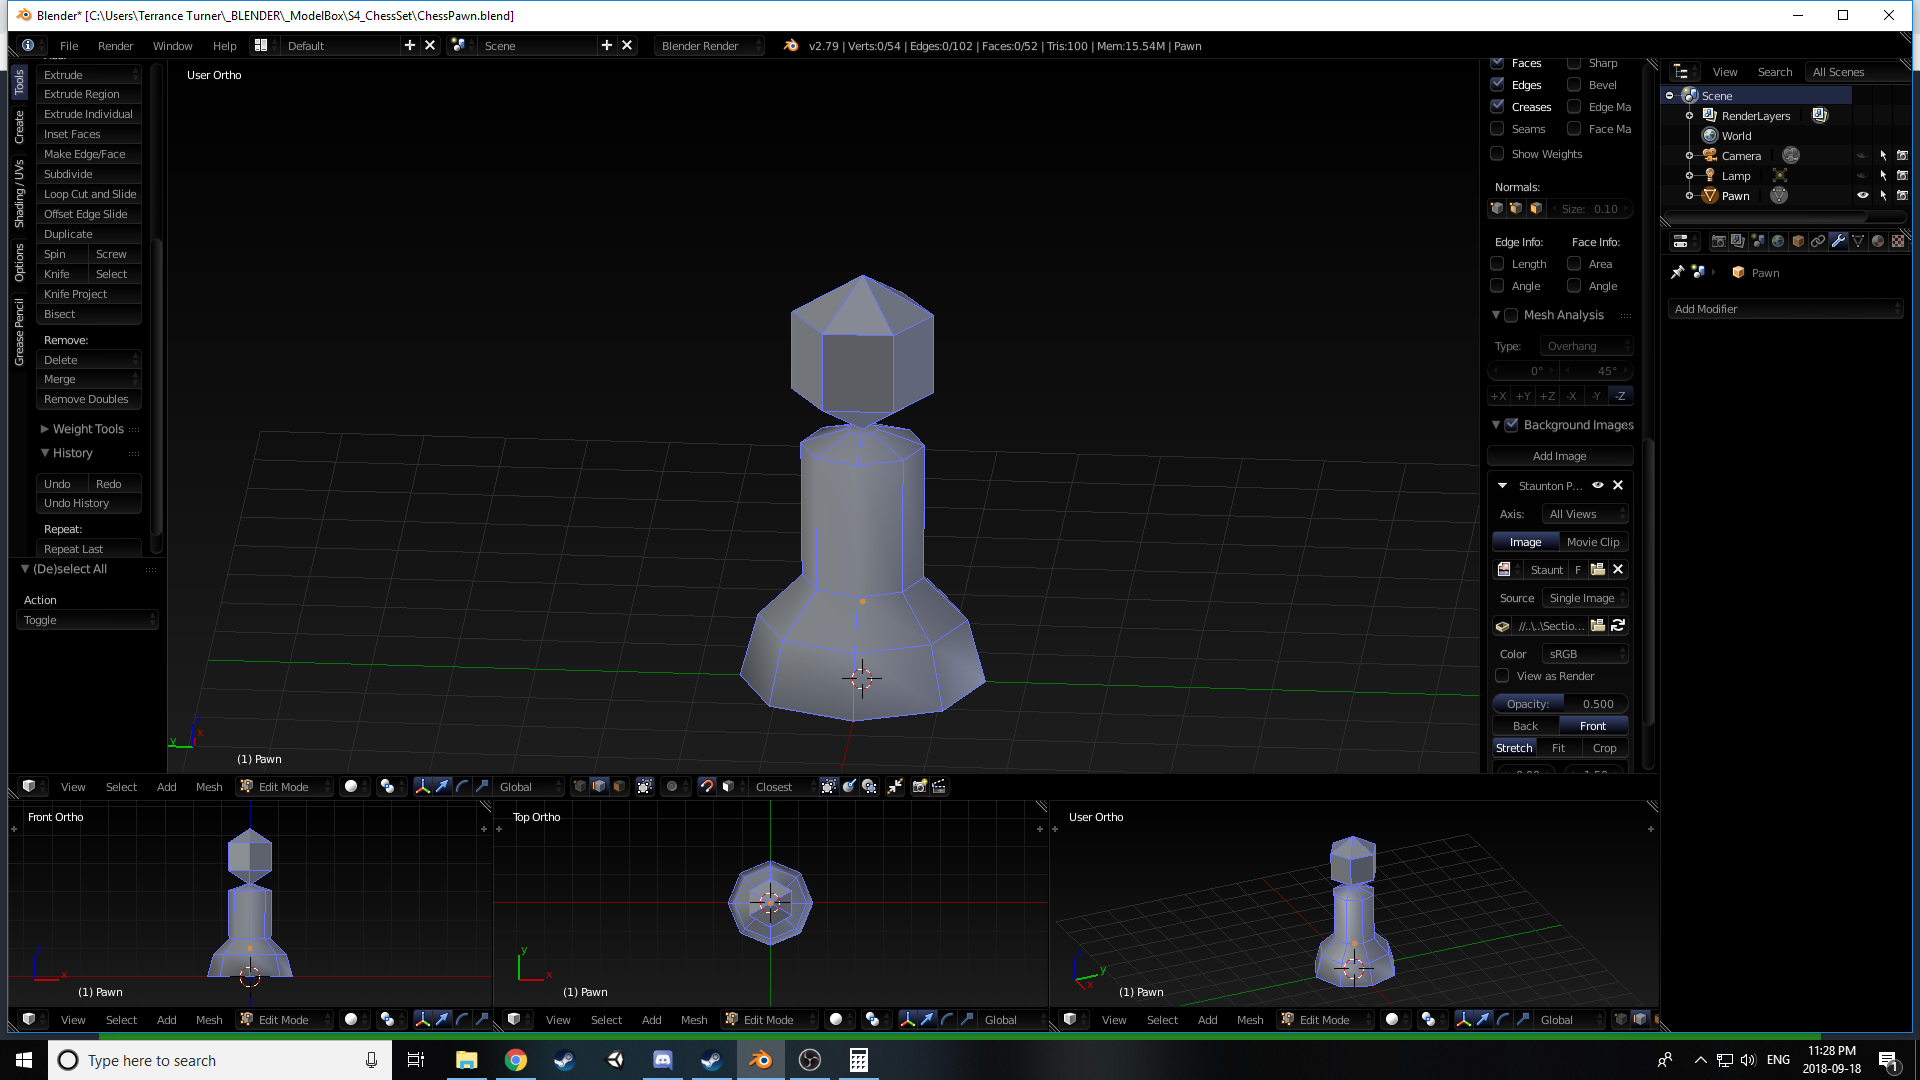Select rotate manipulator arc in main viewport header
1920x1080 pixels.
pos(462,787)
